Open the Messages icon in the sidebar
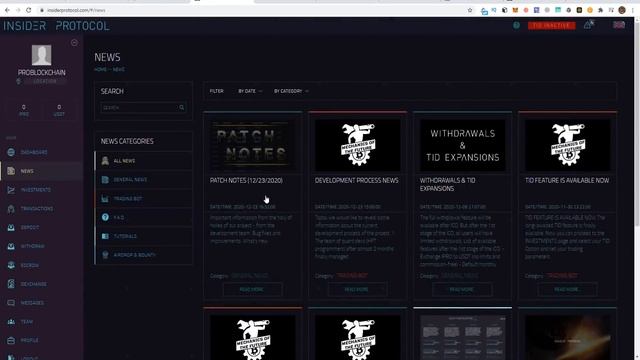640x360 pixels. pyautogui.click(x=11, y=302)
